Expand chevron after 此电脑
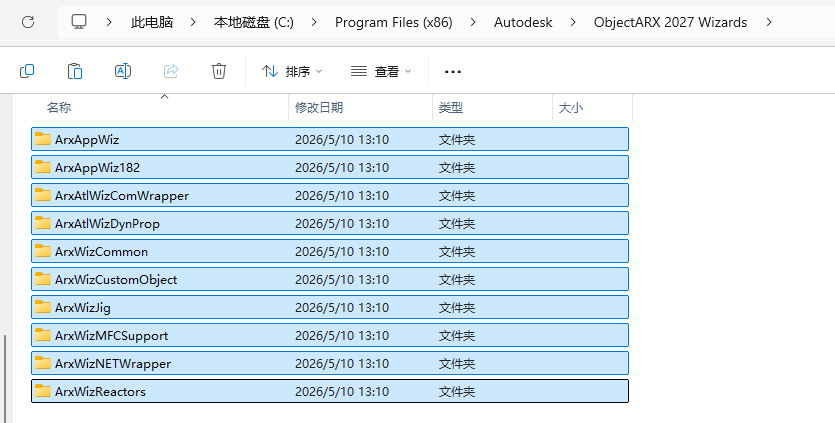 pyautogui.click(x=193, y=22)
